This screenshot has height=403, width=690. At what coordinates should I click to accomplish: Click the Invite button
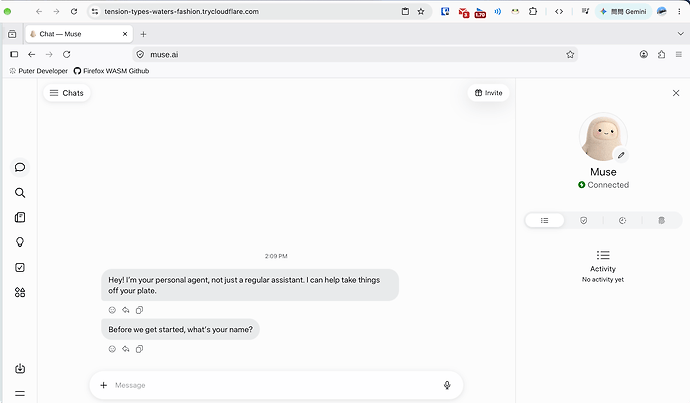pyautogui.click(x=488, y=93)
